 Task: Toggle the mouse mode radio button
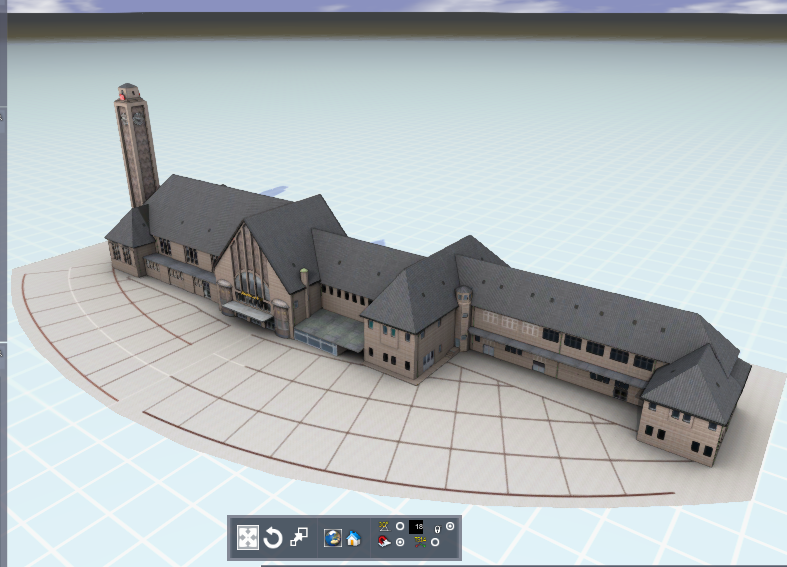[x=450, y=526]
